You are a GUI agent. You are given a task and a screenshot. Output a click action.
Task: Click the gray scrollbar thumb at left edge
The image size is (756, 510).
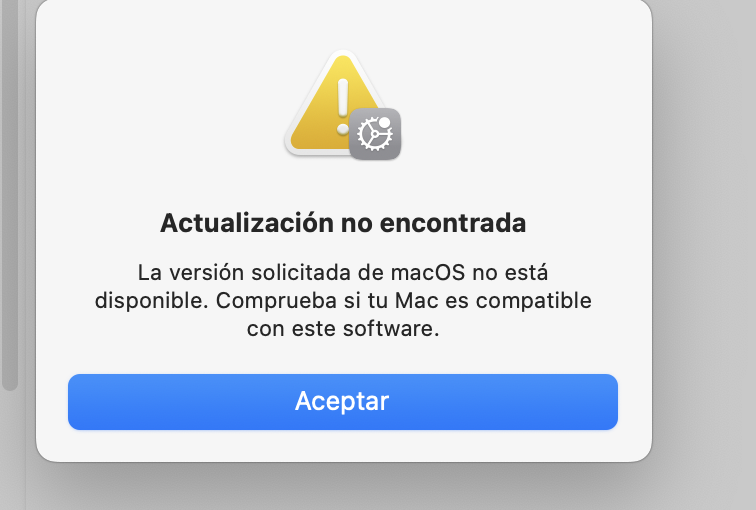point(10,193)
